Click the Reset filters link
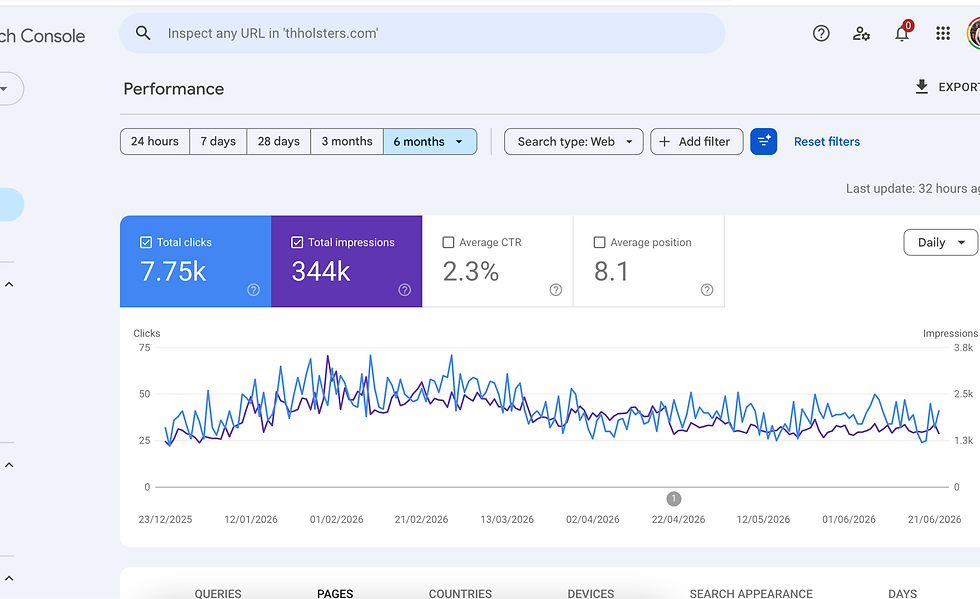 pyautogui.click(x=826, y=141)
